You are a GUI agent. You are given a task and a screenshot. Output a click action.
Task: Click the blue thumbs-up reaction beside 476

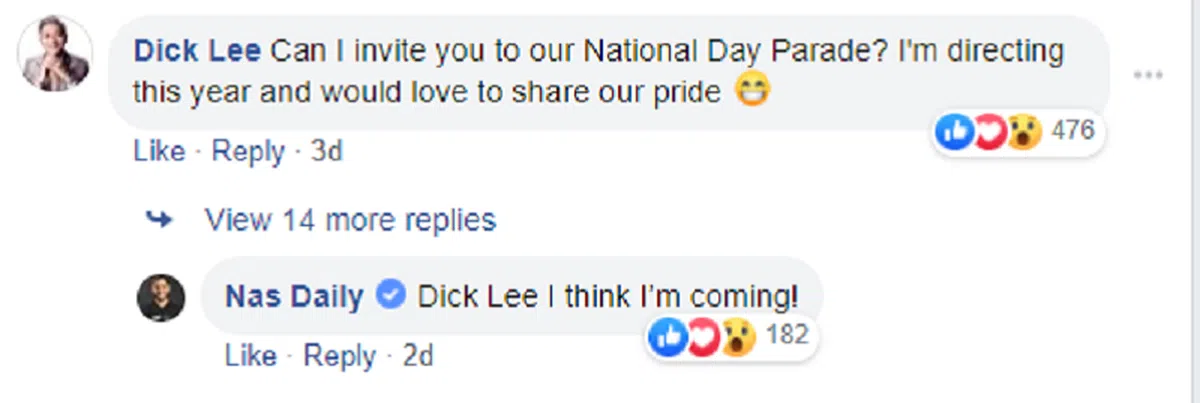955,131
